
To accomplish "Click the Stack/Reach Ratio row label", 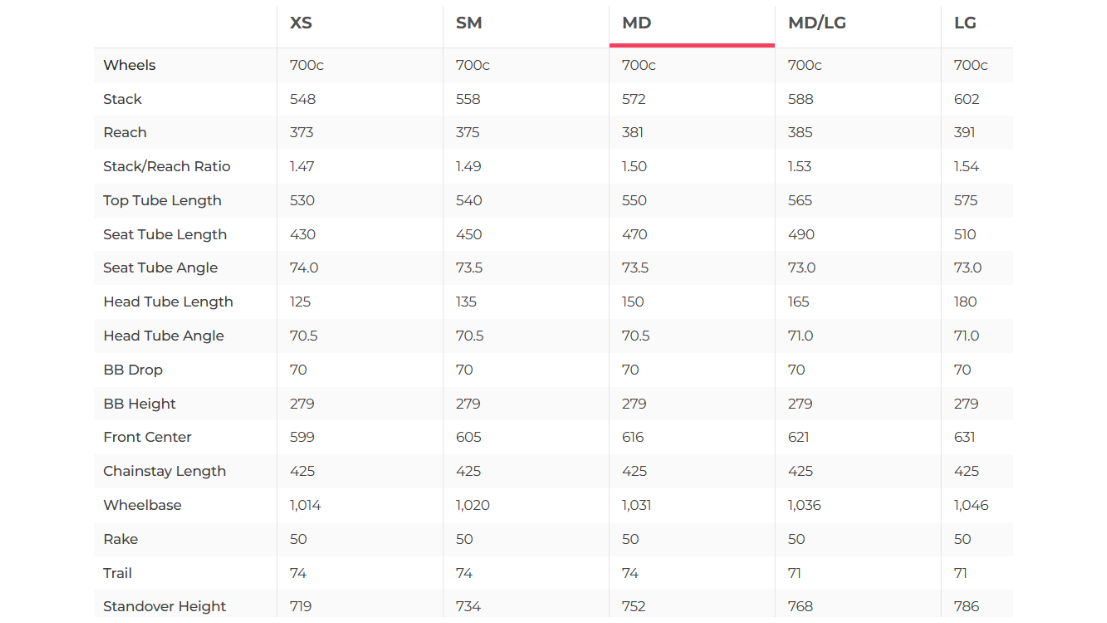I will pyautogui.click(x=167, y=166).
